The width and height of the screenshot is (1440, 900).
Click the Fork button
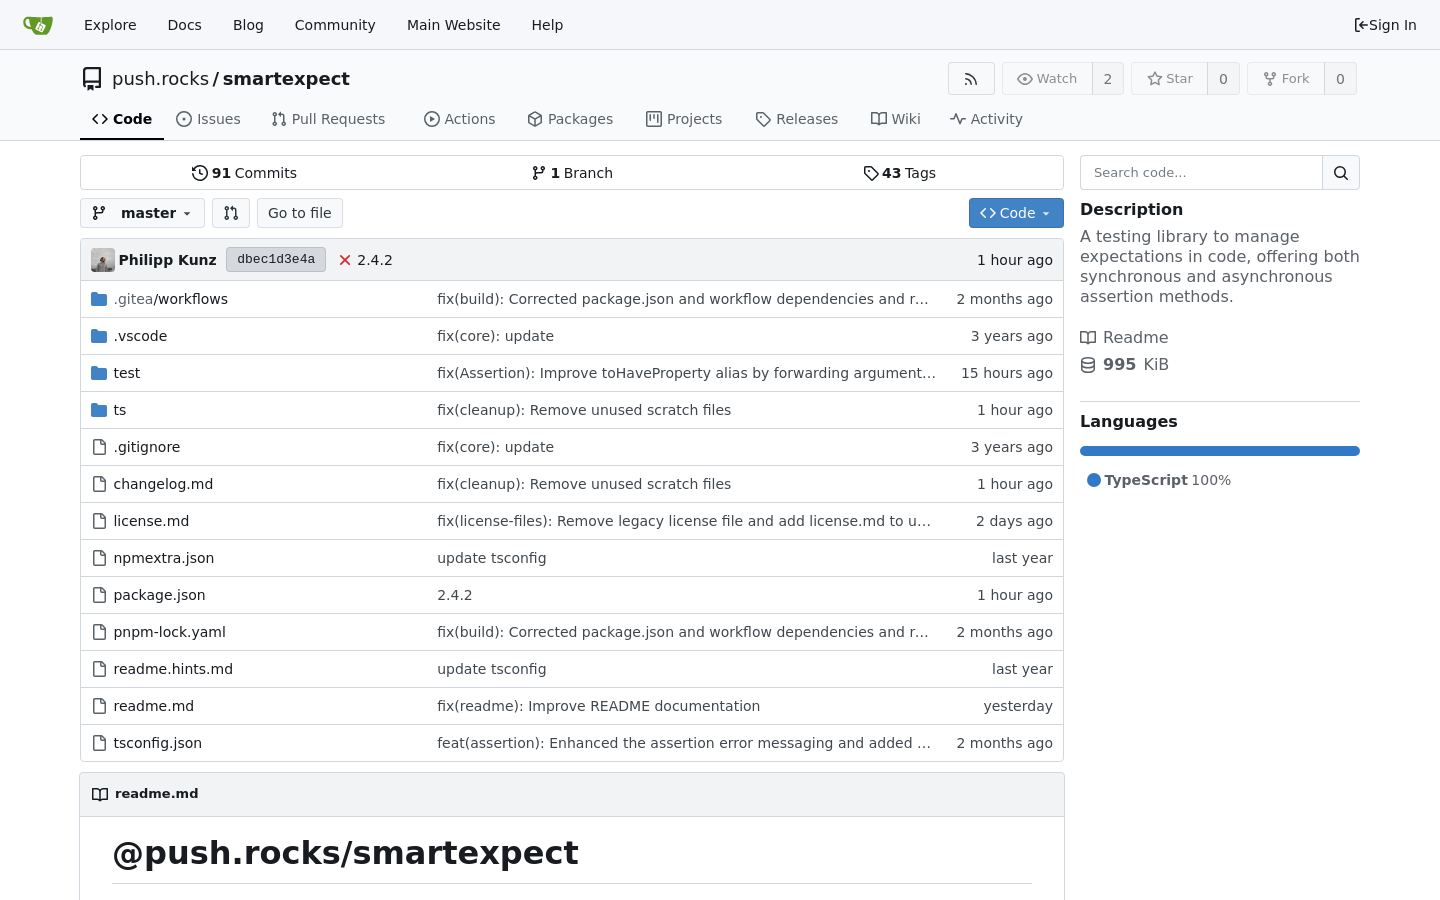[x=1286, y=79]
